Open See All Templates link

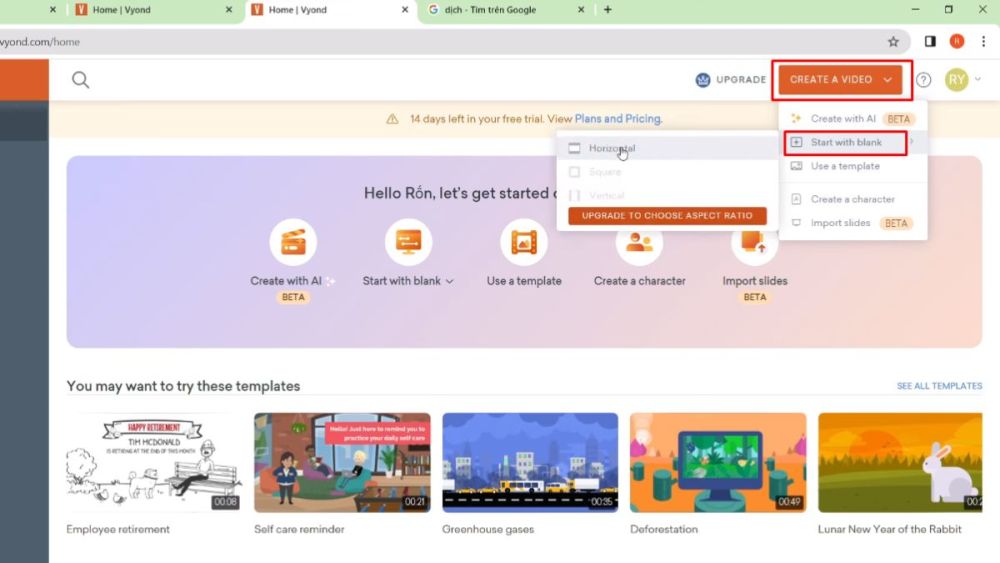(x=939, y=386)
